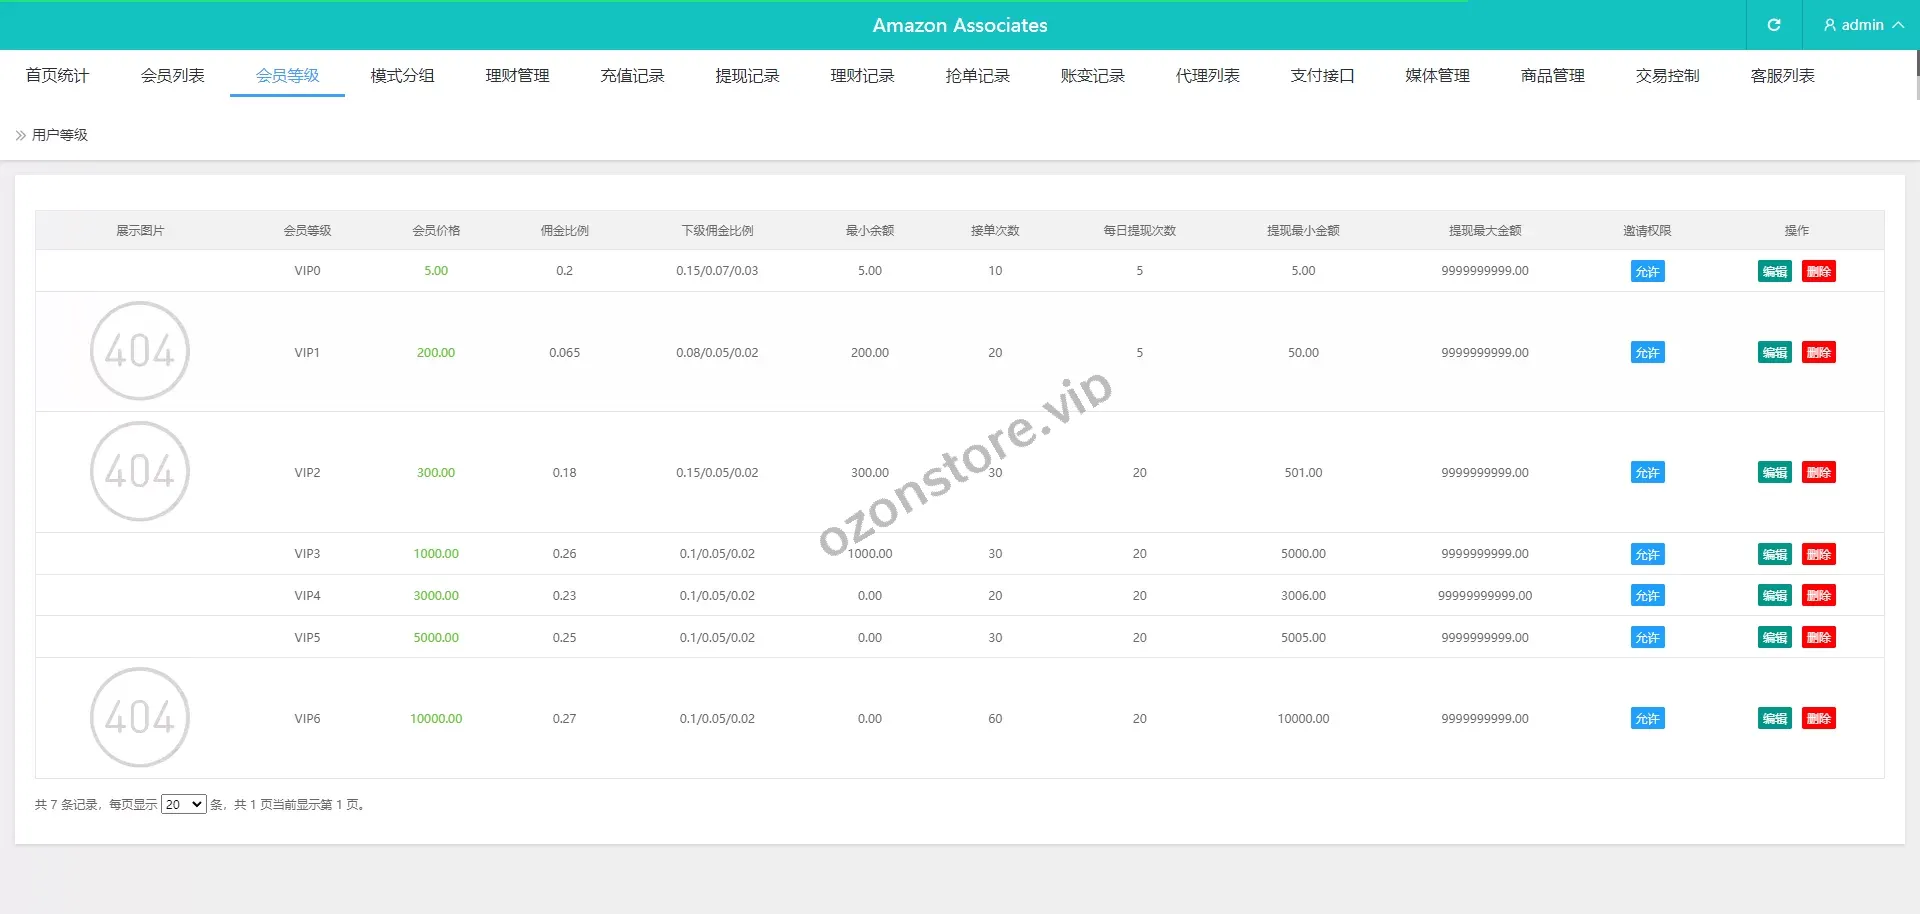
Task: Open the 充值记录 tab
Action: click(632, 76)
